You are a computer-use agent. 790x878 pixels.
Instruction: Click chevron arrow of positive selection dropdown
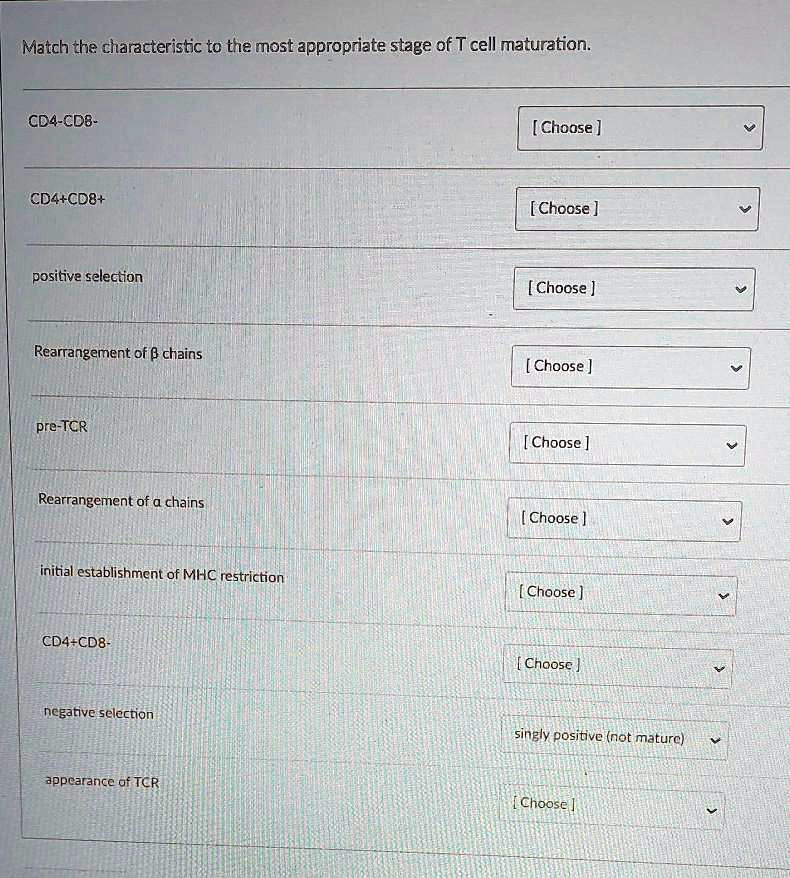tap(741, 289)
